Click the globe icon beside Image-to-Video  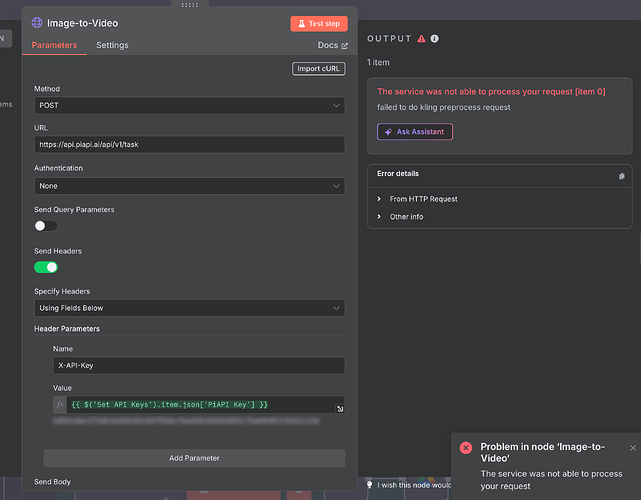37,23
